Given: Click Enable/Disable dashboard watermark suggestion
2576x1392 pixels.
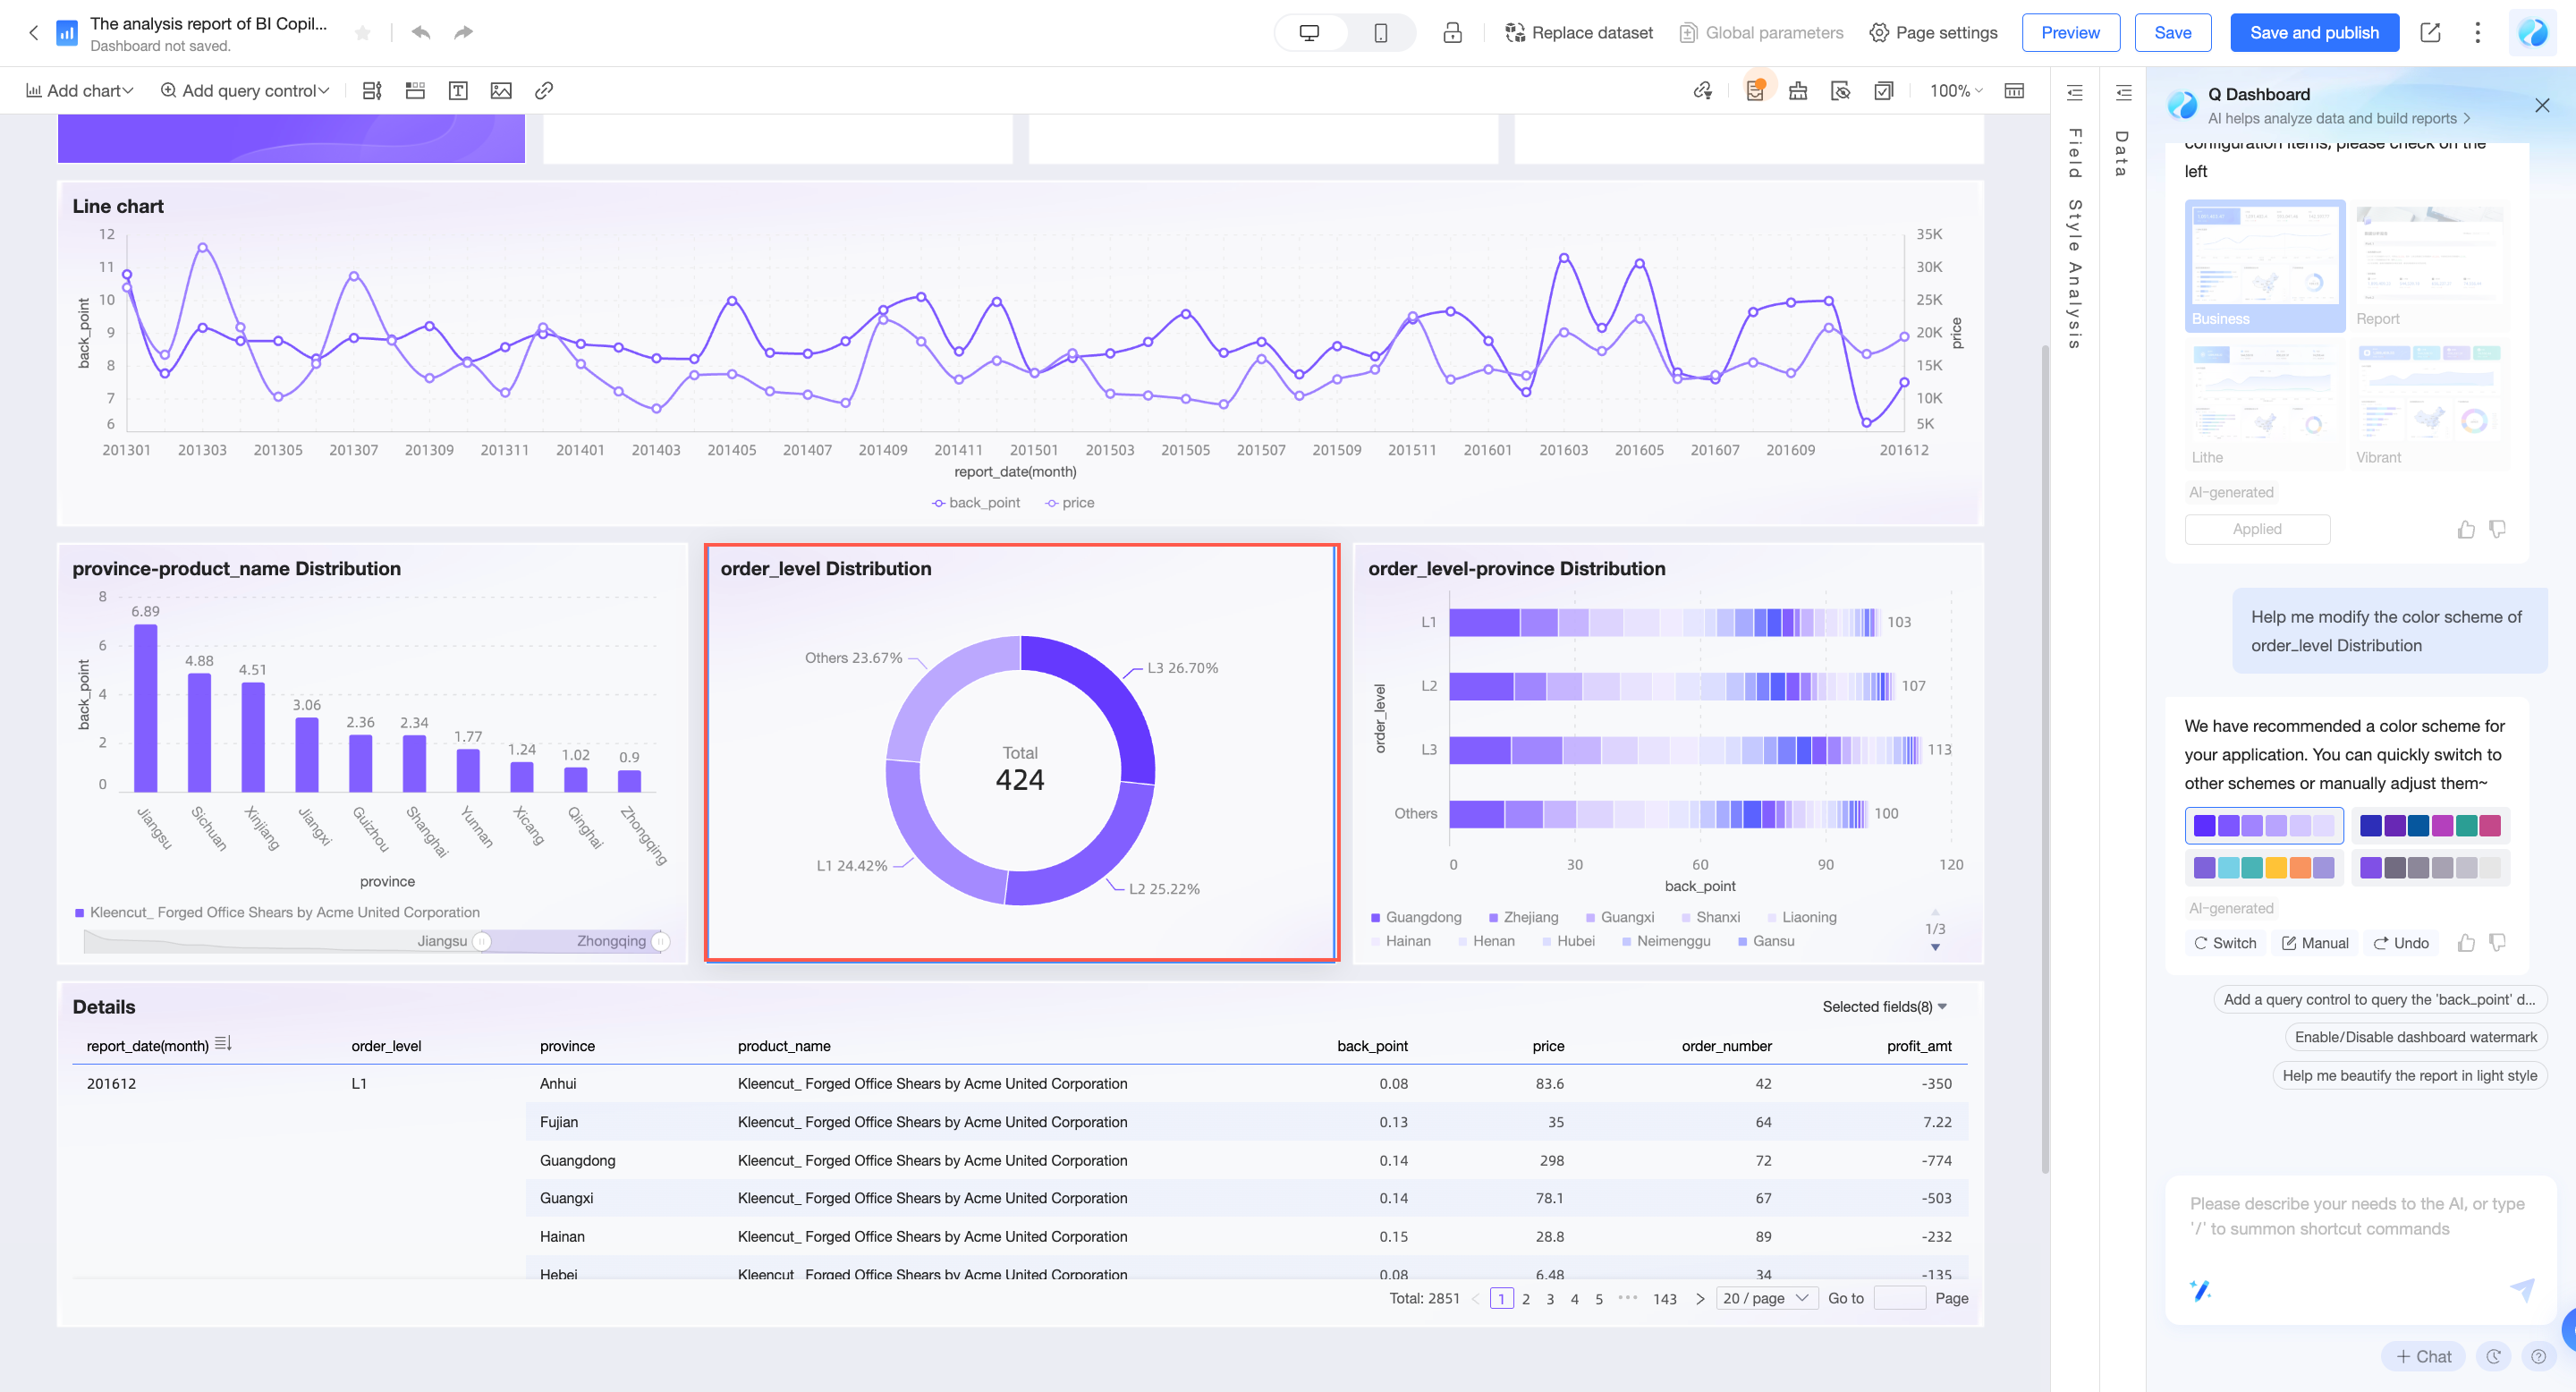Looking at the screenshot, I should click(2415, 1037).
